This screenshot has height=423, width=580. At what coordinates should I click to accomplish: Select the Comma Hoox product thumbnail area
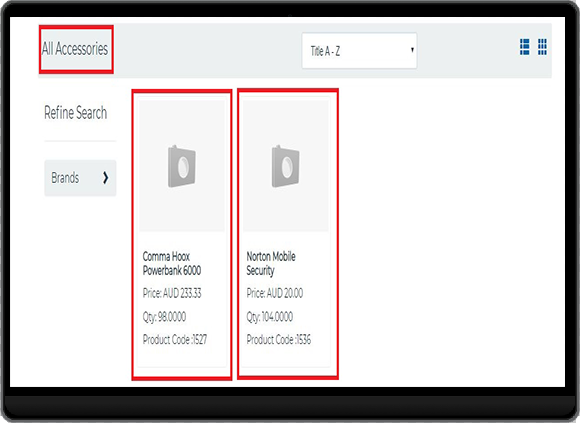click(182, 166)
